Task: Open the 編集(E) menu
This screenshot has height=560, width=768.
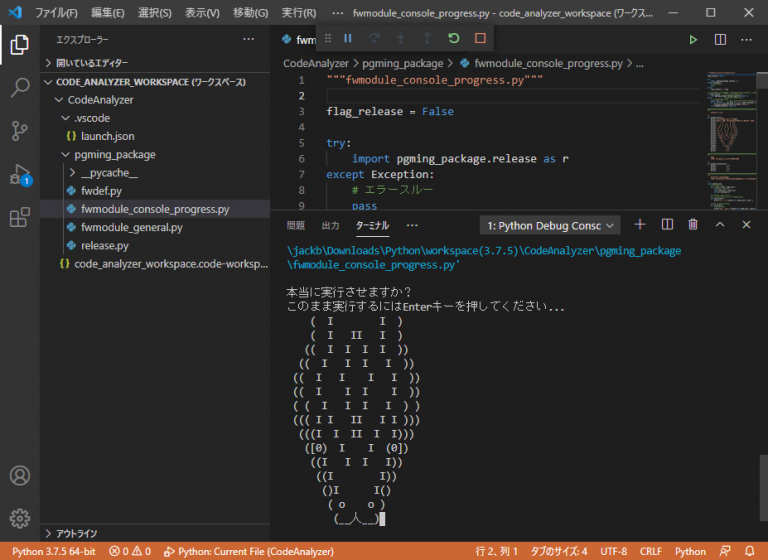Action: (108, 13)
